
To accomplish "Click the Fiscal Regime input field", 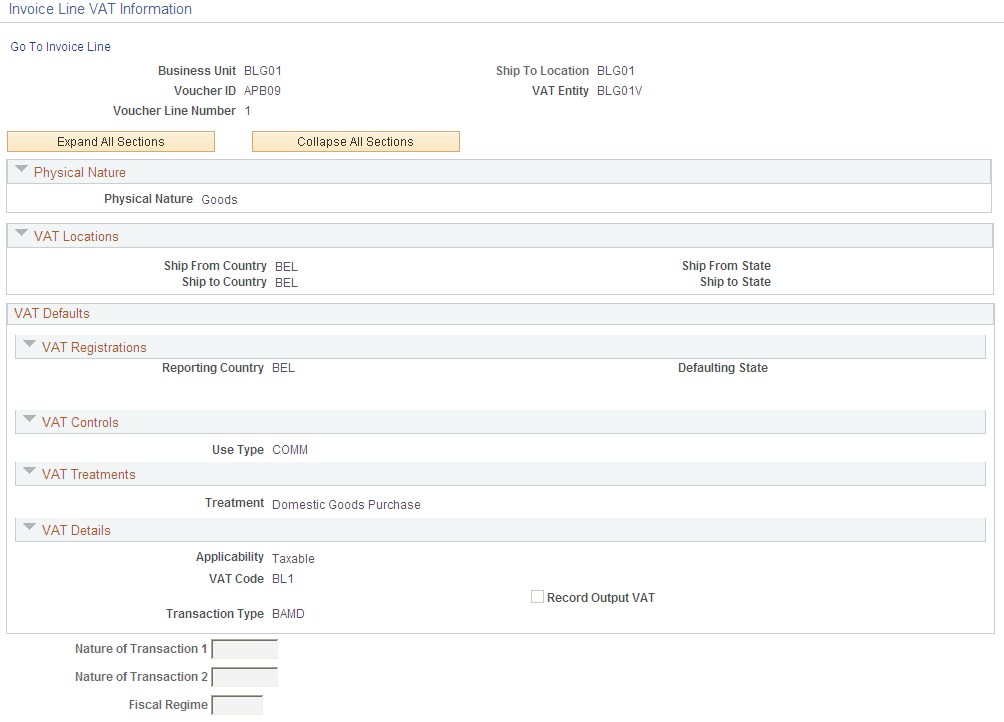I will click(x=237, y=704).
